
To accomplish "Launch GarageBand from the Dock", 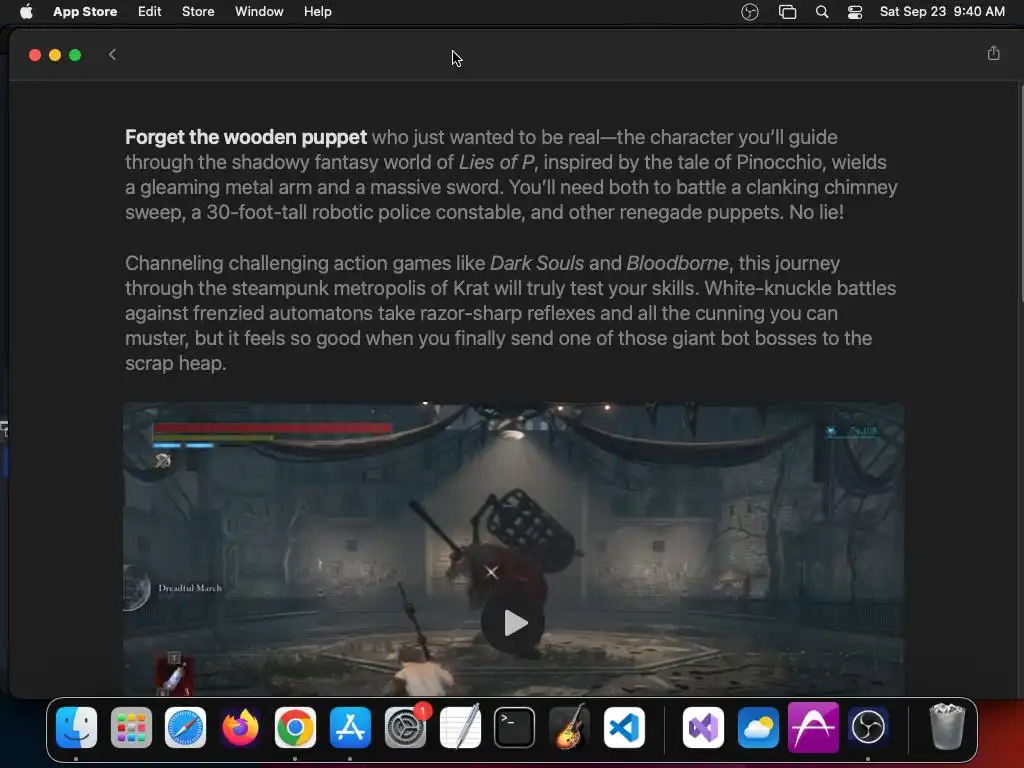I will pos(569,726).
